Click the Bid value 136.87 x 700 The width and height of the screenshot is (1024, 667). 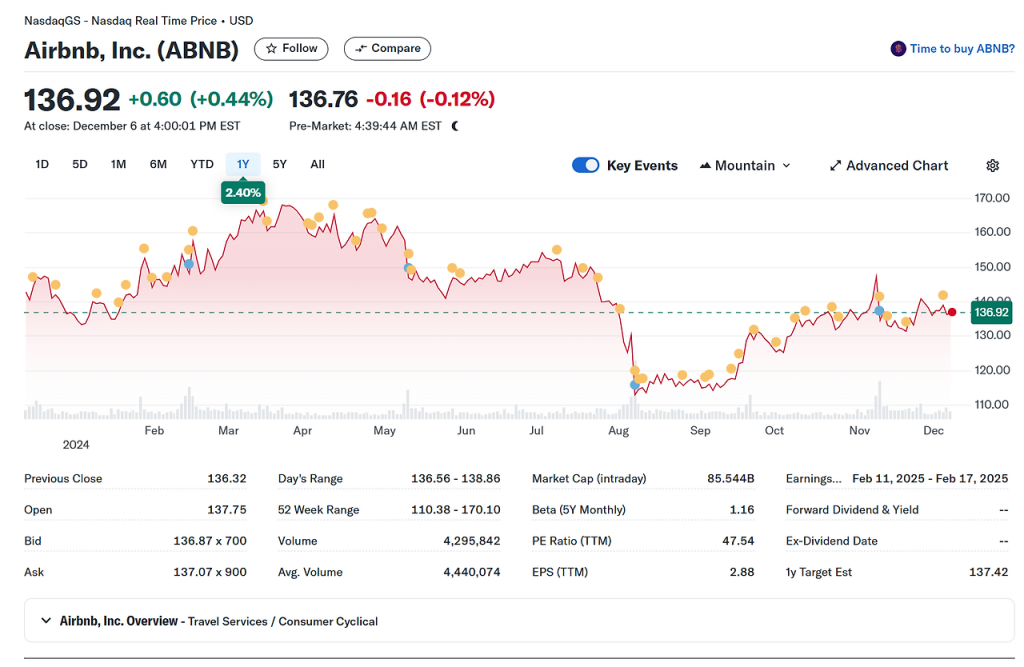click(210, 542)
